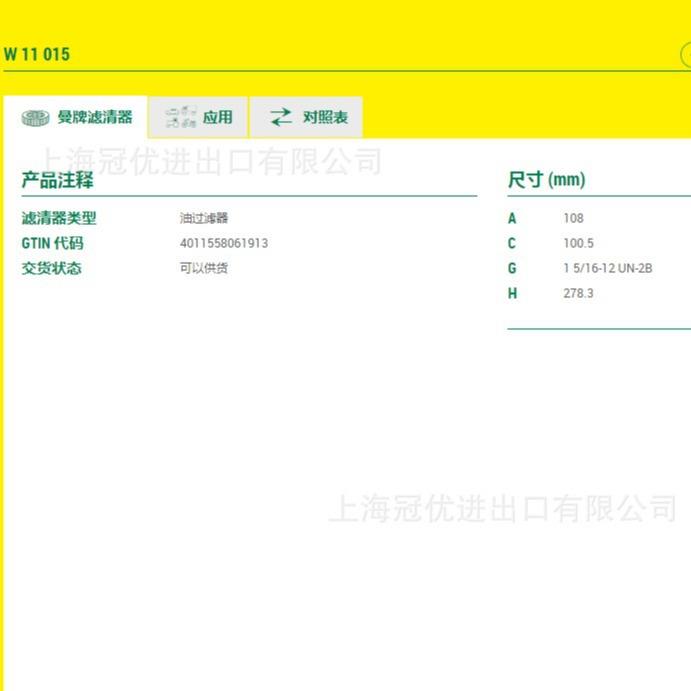Click the 产品注释 section heading

58,180
